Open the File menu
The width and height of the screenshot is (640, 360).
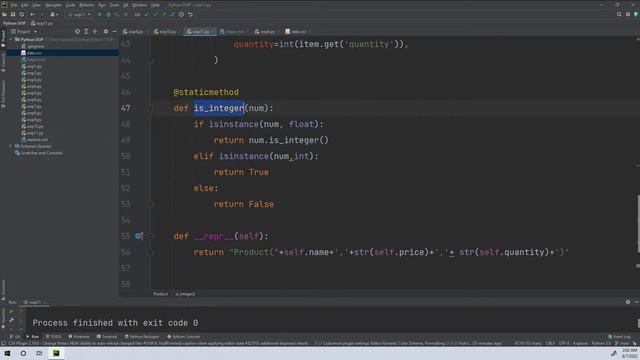coord(14,5)
